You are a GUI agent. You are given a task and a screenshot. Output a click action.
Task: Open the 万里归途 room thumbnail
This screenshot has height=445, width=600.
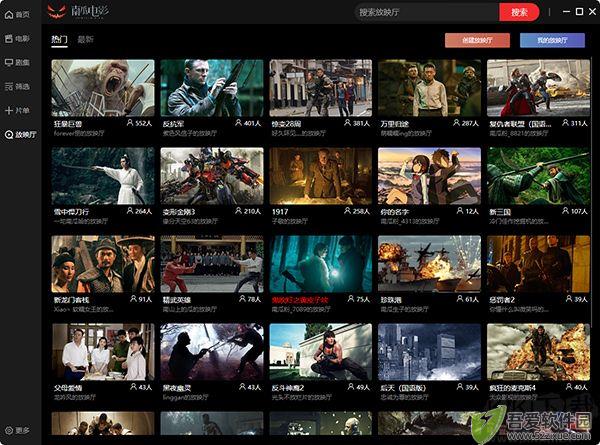click(429, 88)
